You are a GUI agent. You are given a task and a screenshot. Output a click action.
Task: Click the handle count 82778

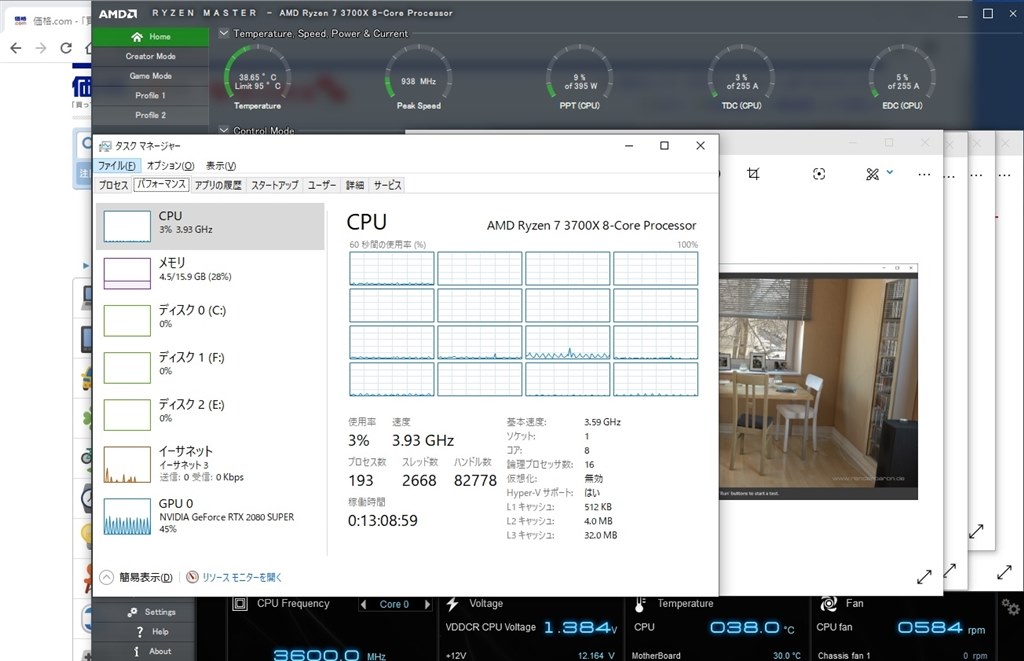(475, 481)
